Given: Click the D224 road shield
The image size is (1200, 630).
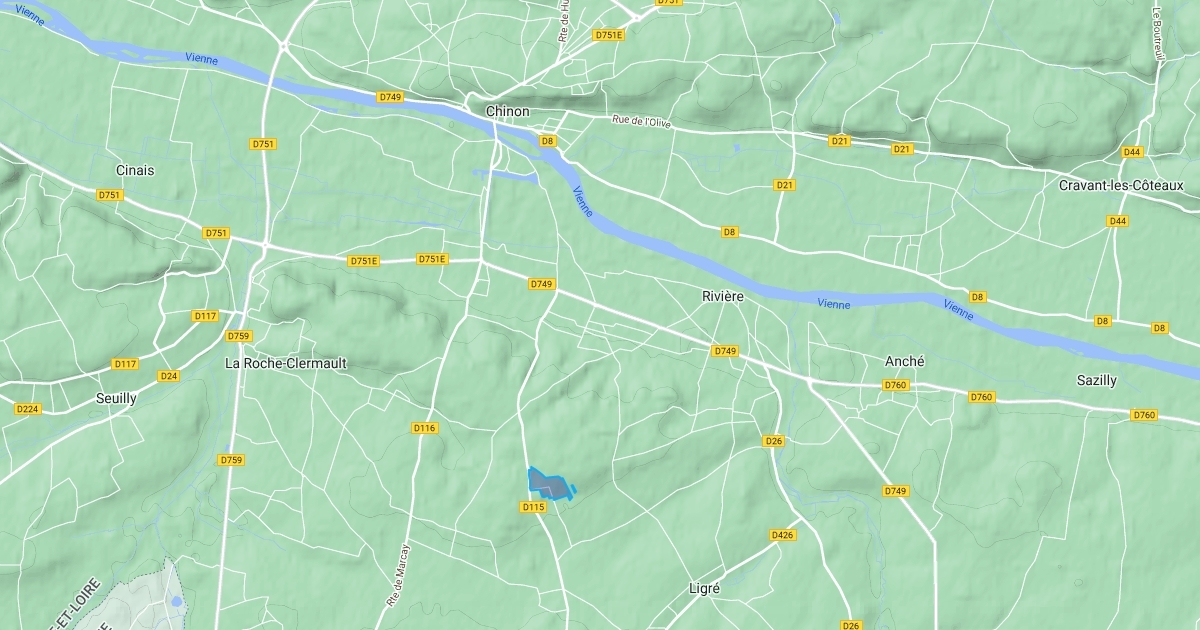Looking at the screenshot, I should (x=27, y=409).
